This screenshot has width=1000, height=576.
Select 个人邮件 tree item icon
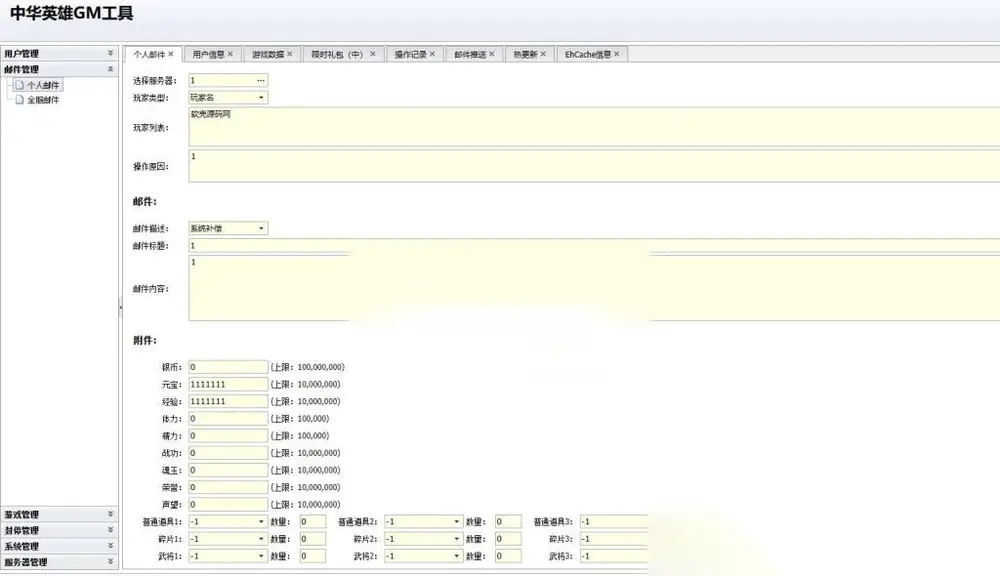[x=19, y=85]
